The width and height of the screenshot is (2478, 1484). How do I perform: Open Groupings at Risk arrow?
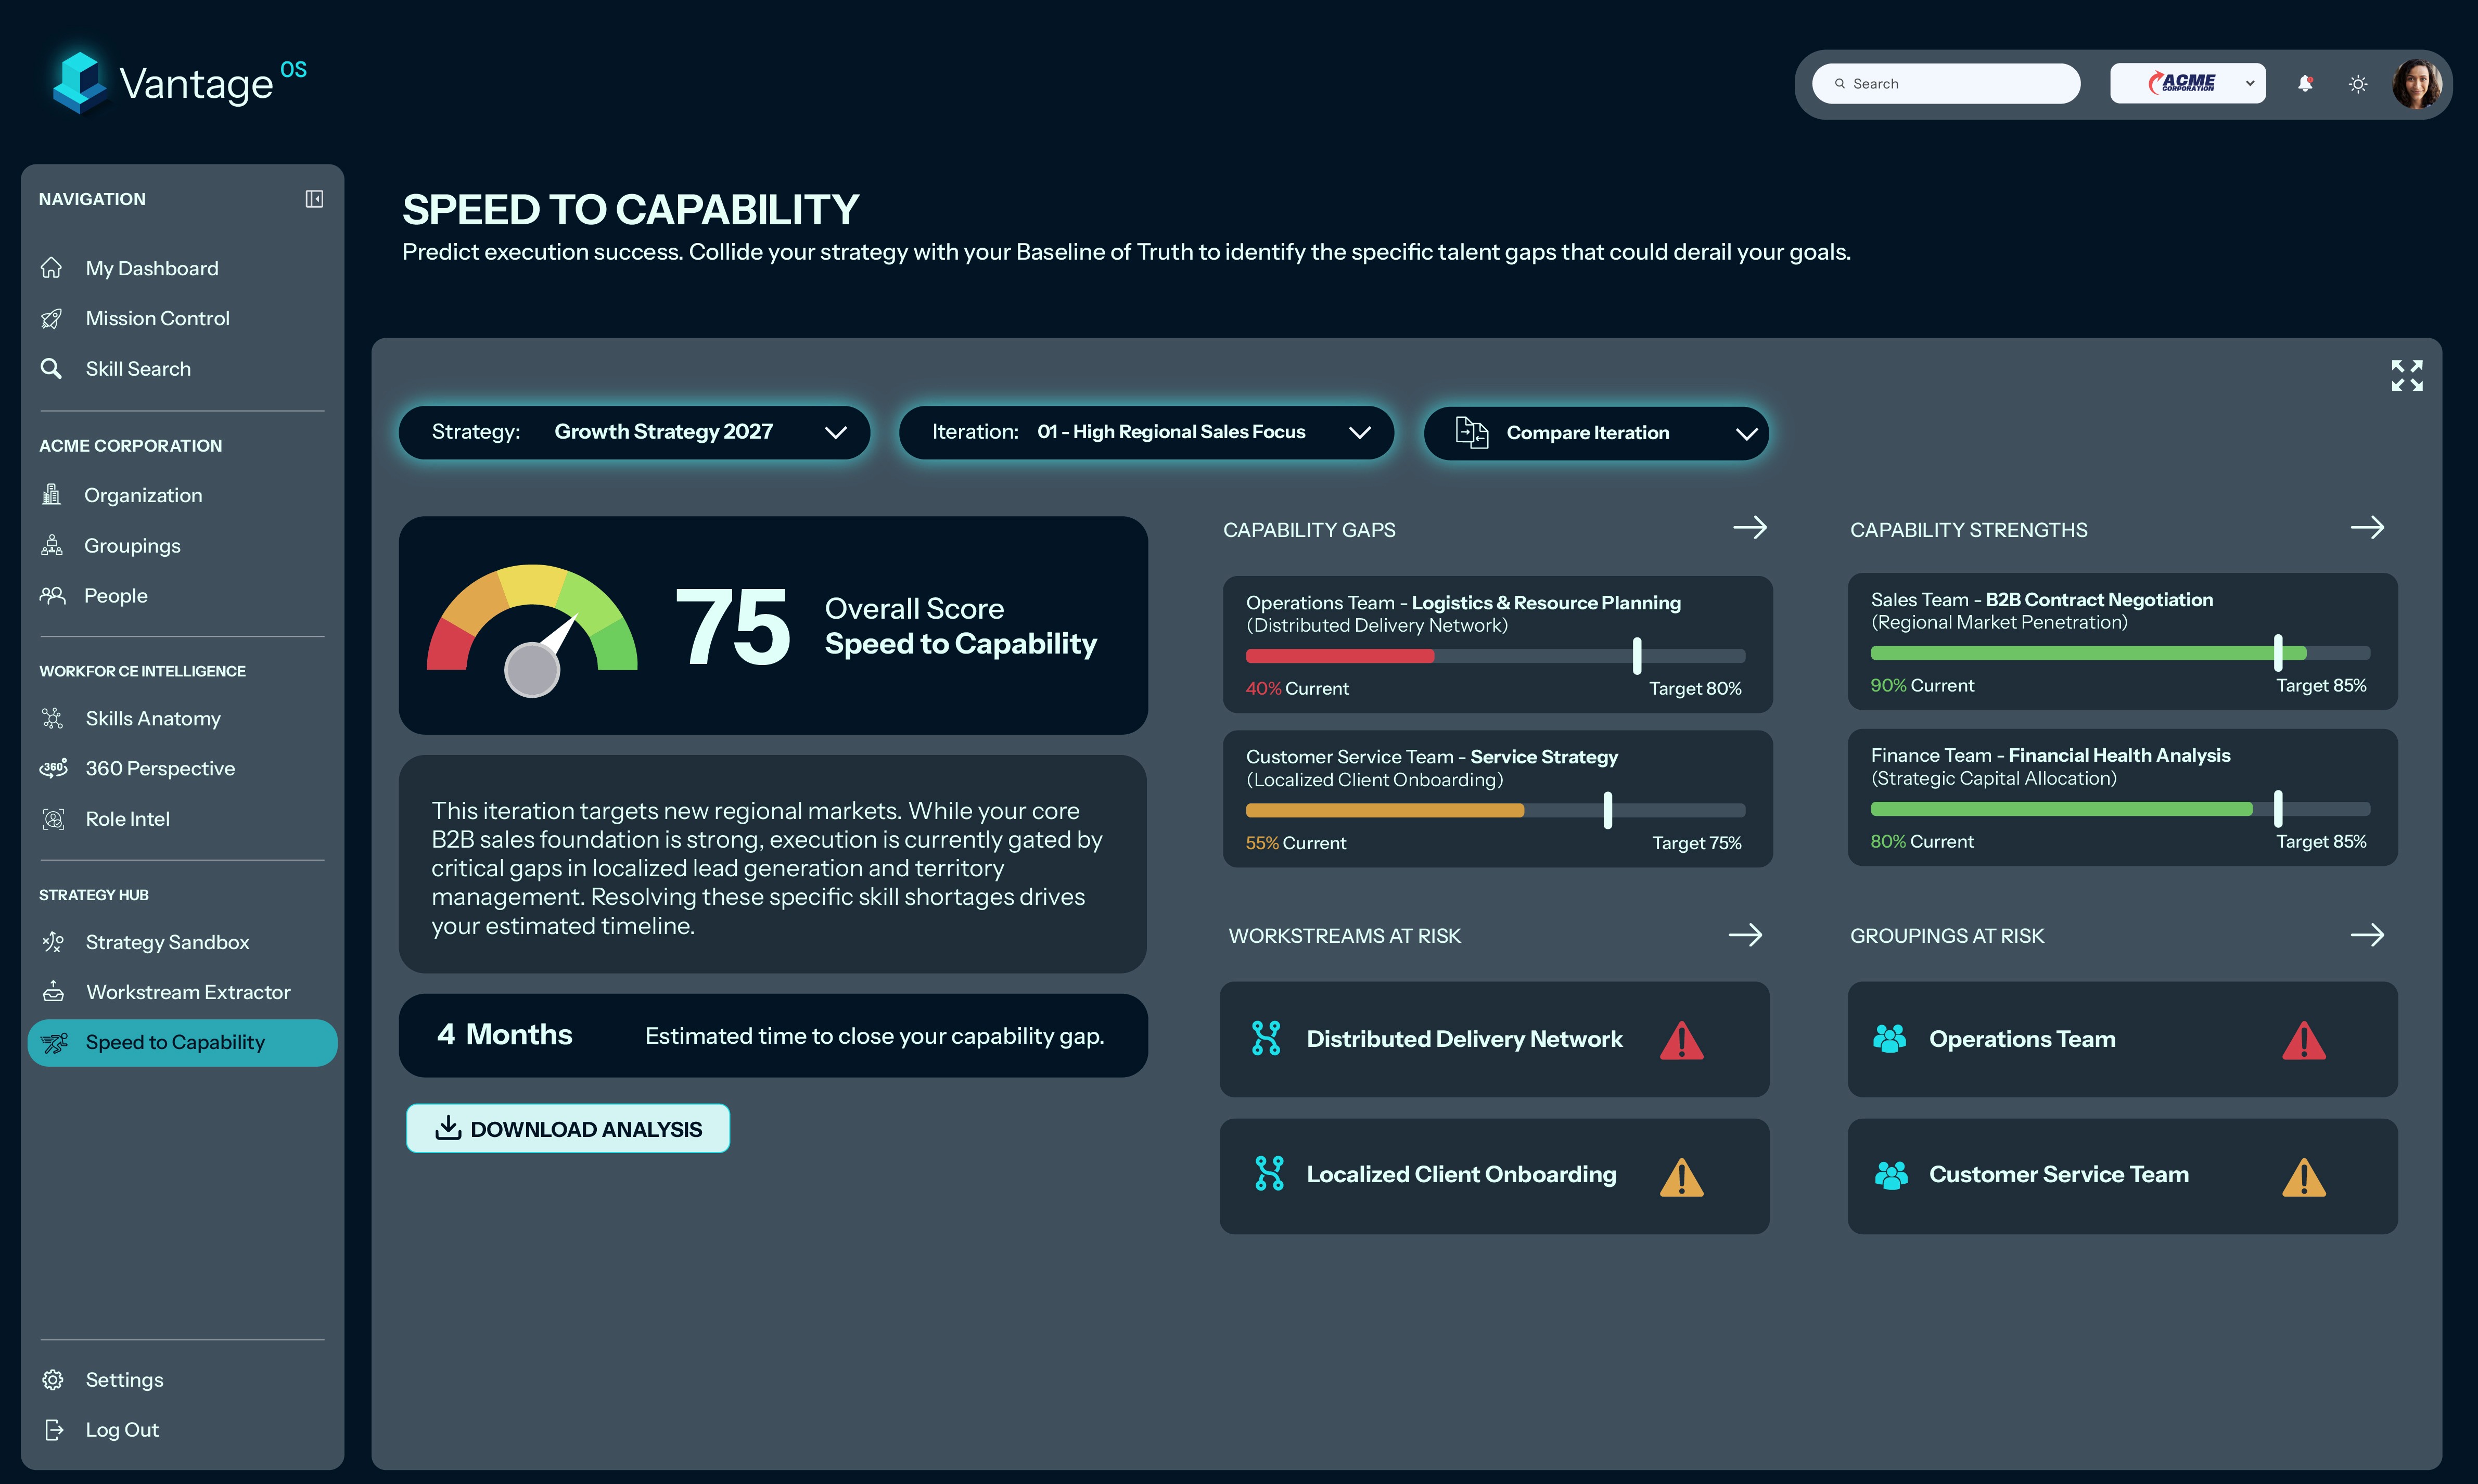[2367, 935]
